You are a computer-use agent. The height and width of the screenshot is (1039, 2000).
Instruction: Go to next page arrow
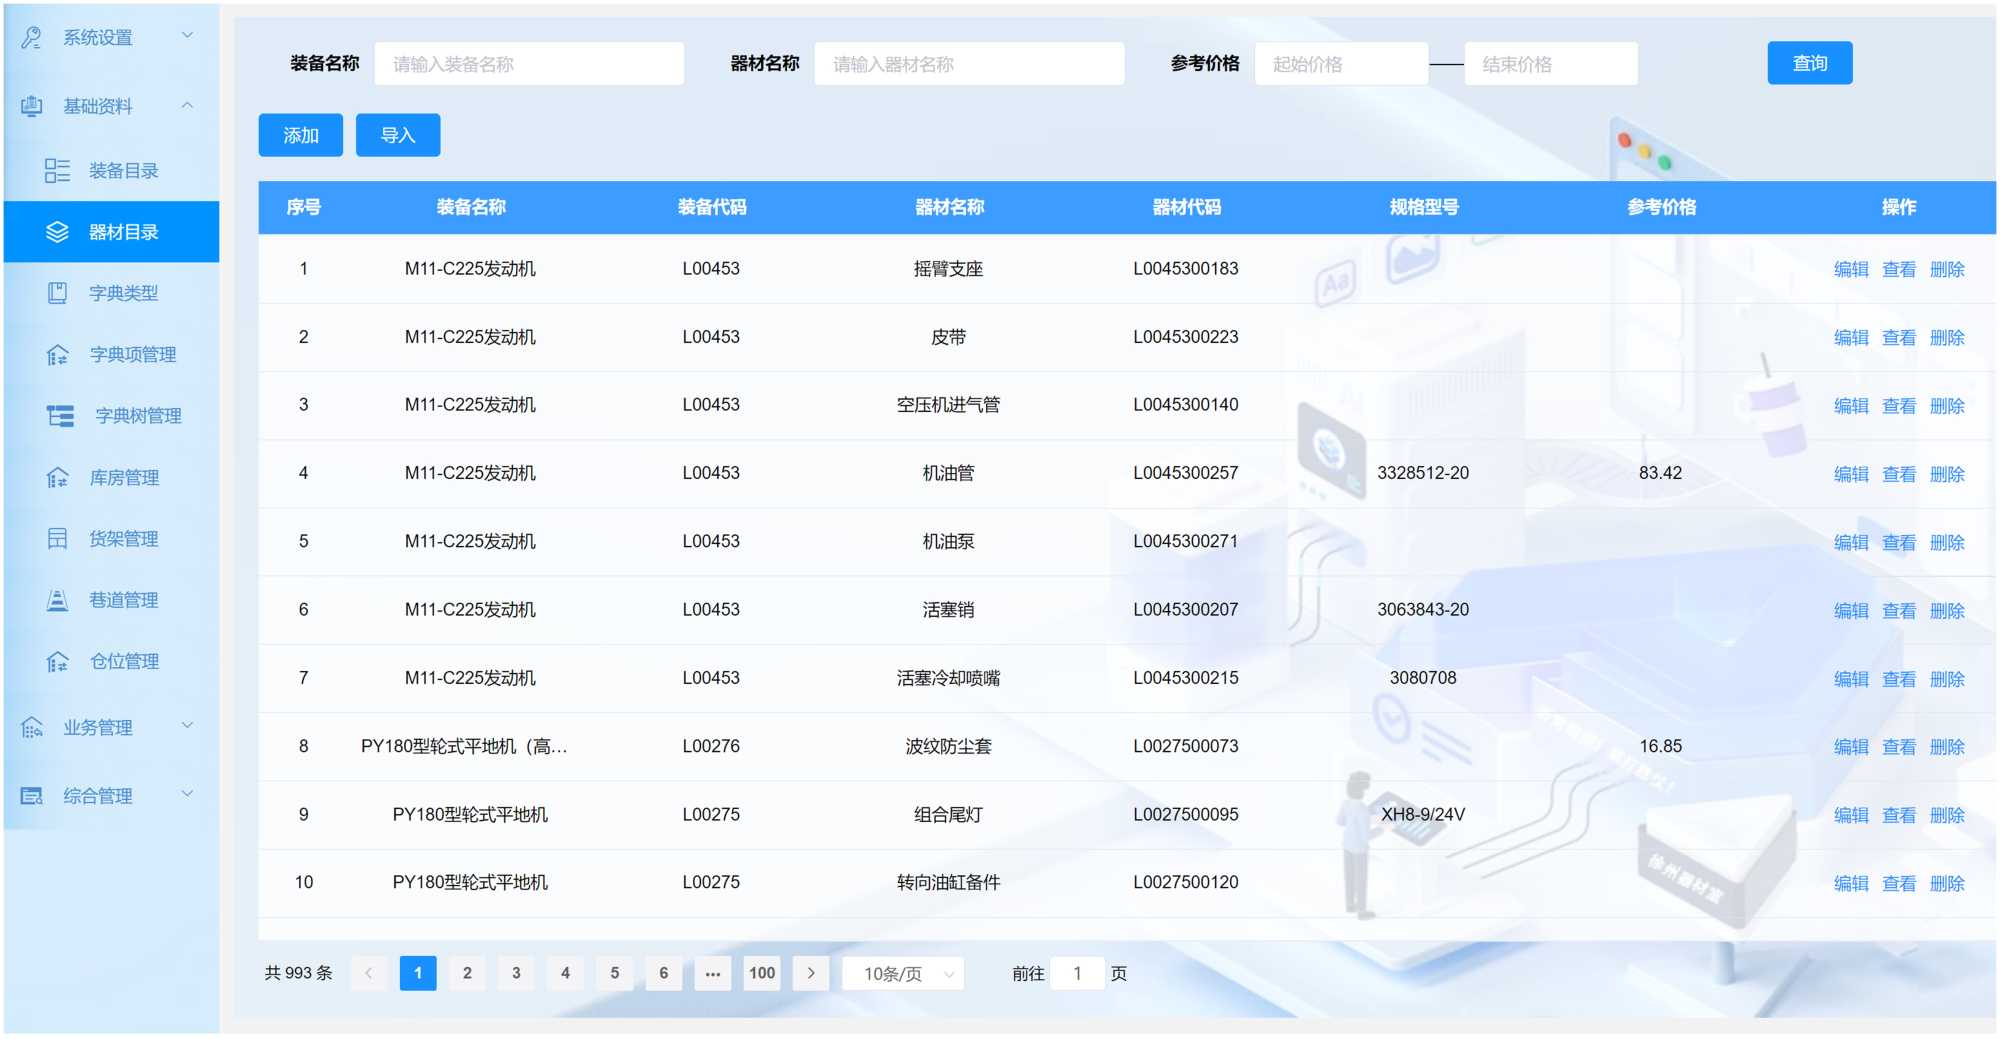click(811, 973)
